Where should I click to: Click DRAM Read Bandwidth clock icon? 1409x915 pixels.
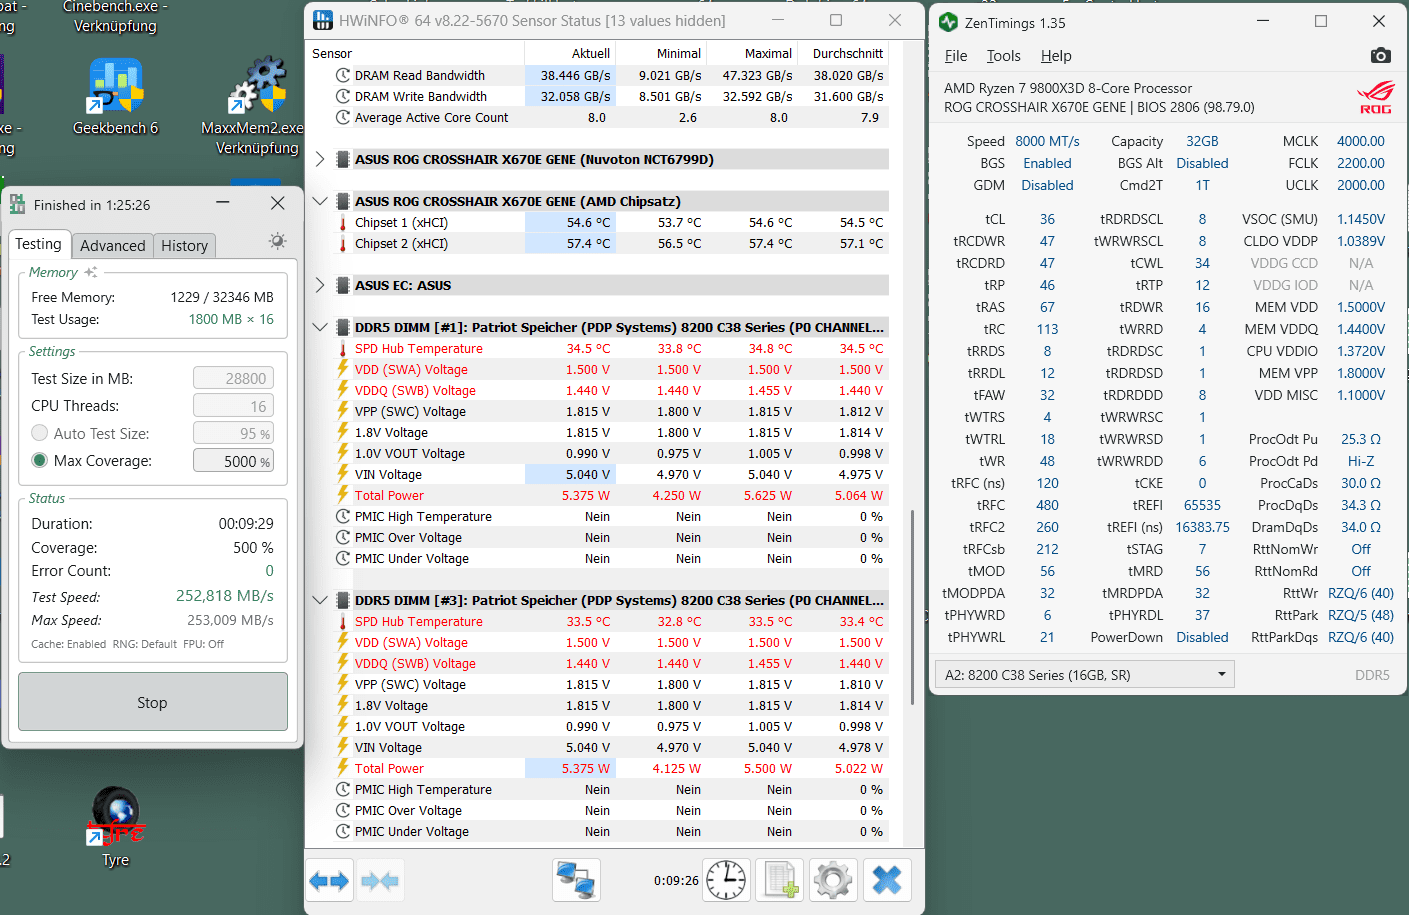coord(342,75)
